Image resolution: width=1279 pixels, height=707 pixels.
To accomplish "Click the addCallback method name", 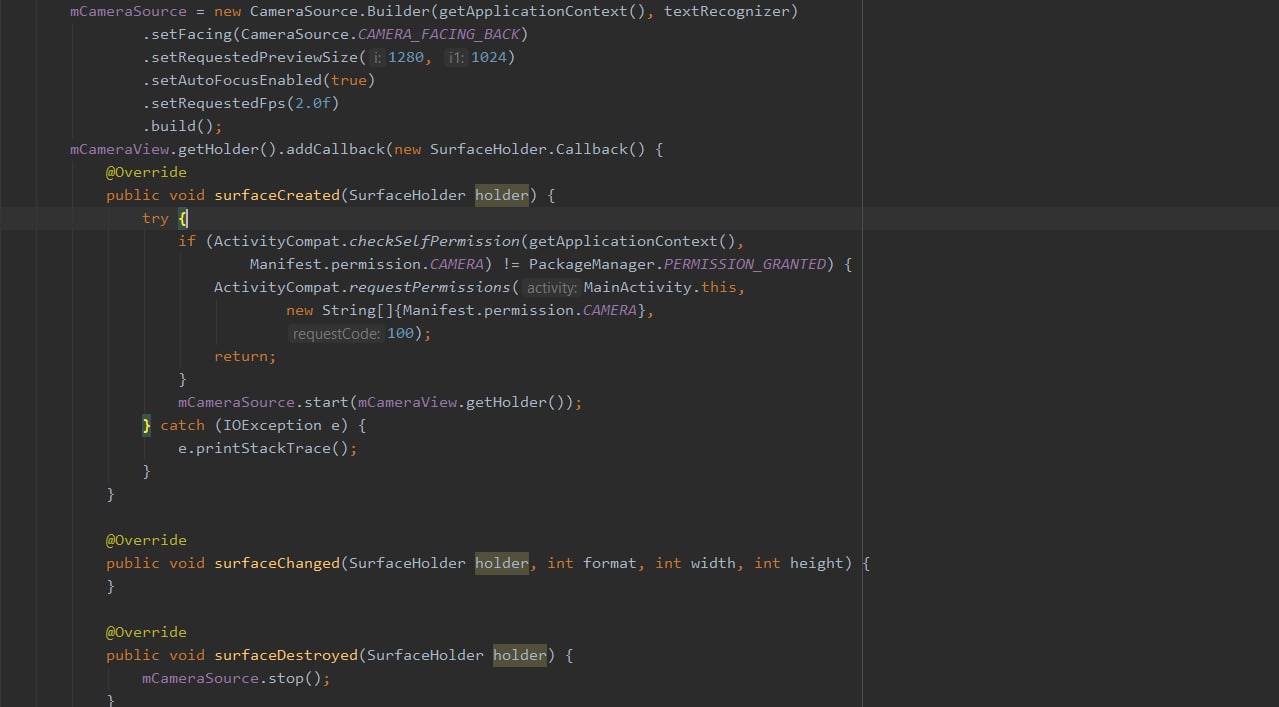I will pos(335,149).
